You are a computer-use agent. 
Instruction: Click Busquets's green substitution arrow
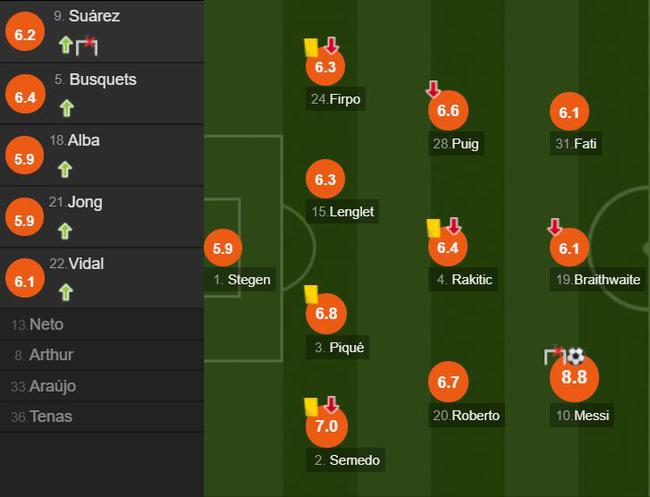pyautogui.click(x=66, y=108)
